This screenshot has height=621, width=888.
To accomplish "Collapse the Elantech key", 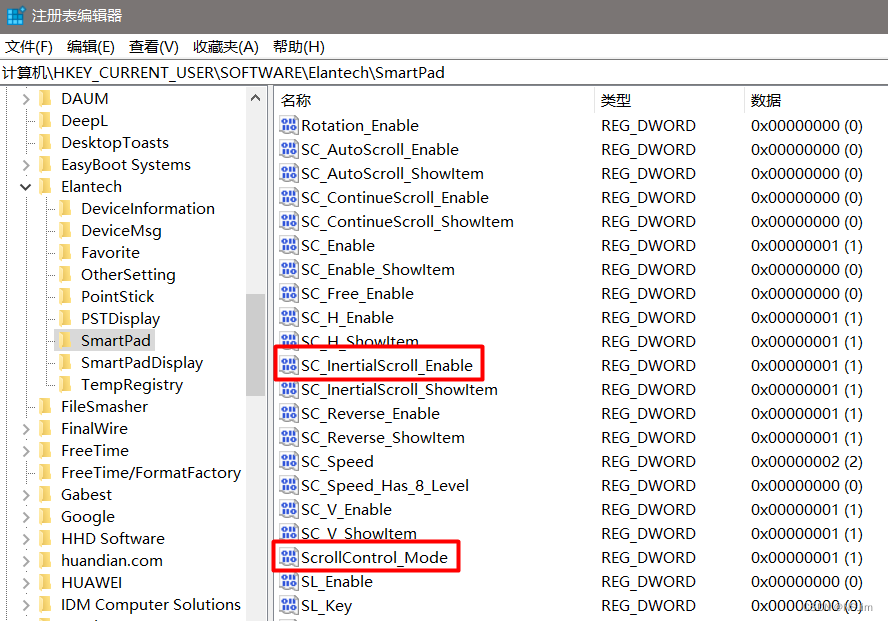I will coord(25,187).
